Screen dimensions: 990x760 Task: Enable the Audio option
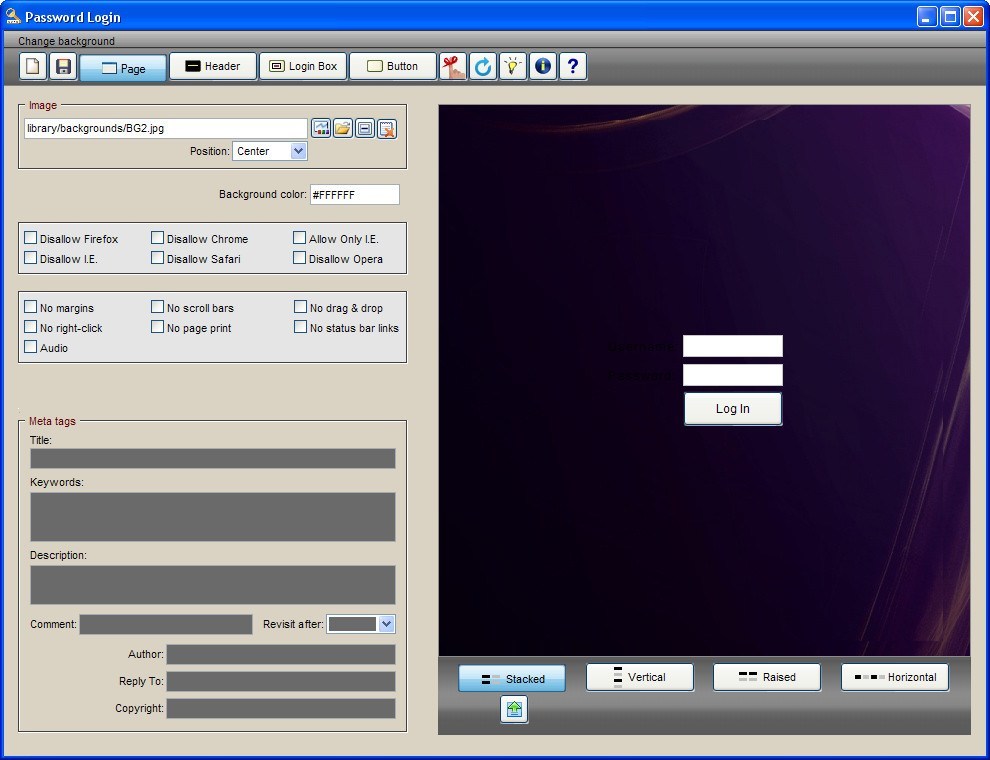(x=30, y=347)
